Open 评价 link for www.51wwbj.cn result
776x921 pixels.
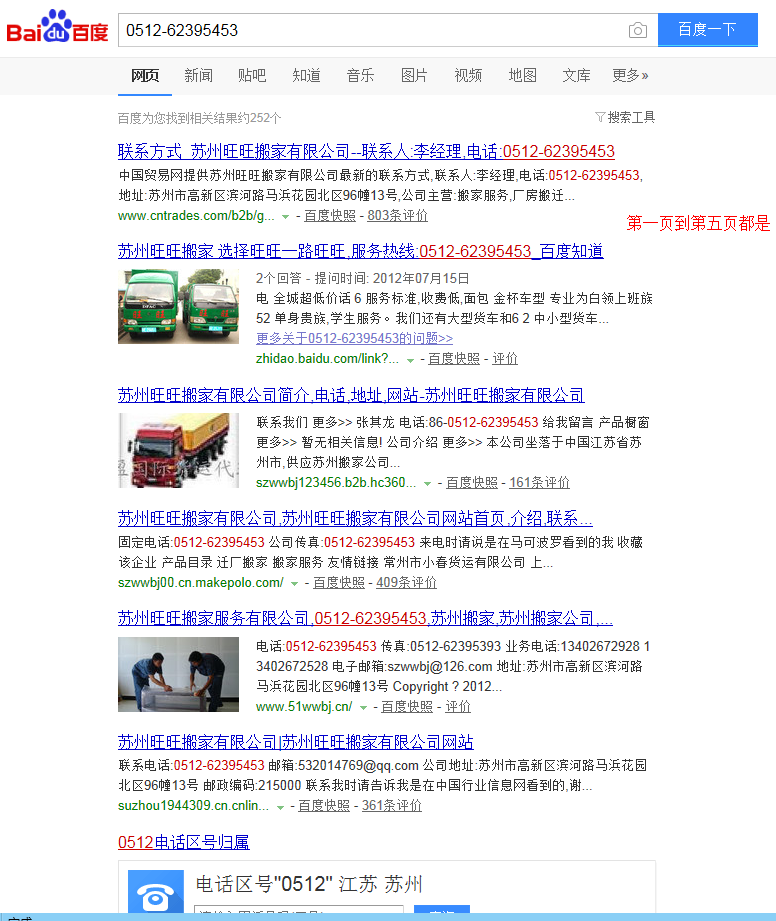458,706
